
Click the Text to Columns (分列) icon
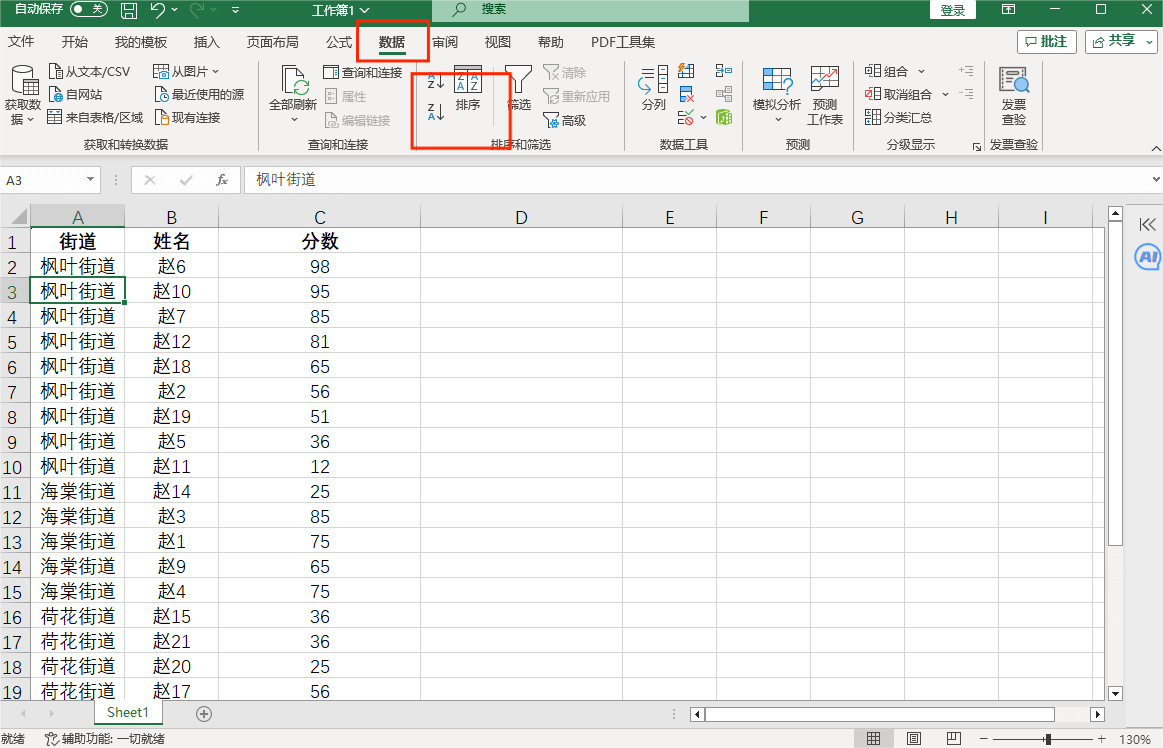(x=653, y=88)
